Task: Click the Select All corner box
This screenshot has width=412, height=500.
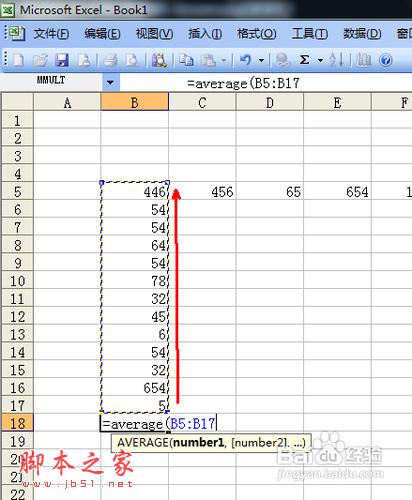Action: tap(17, 102)
